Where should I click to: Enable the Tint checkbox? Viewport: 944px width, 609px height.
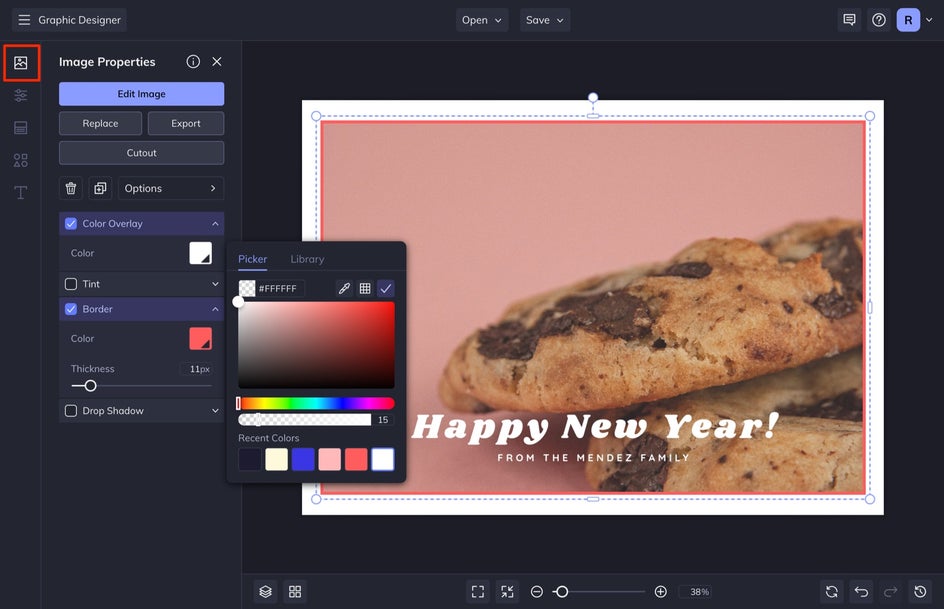71,283
